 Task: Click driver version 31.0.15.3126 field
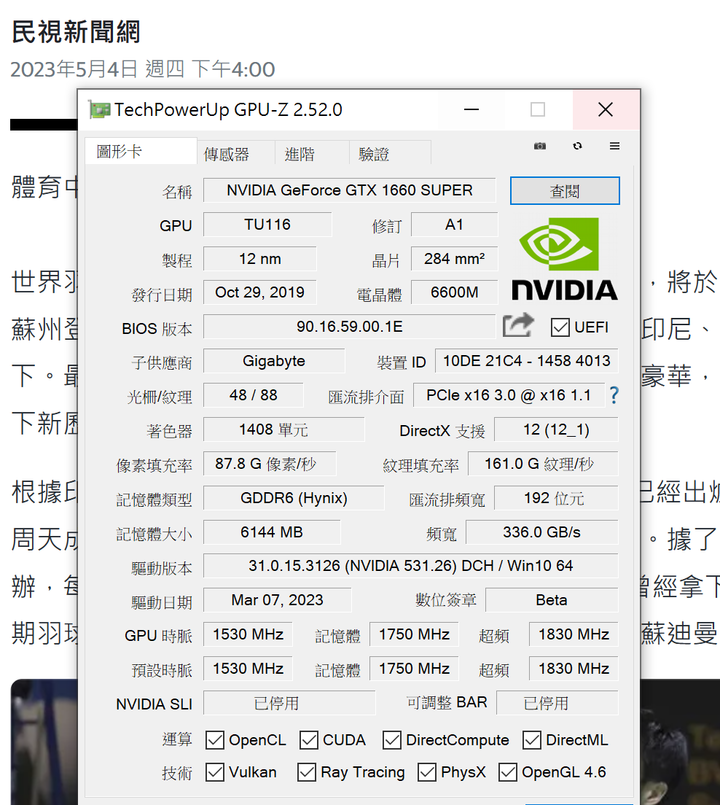411,566
